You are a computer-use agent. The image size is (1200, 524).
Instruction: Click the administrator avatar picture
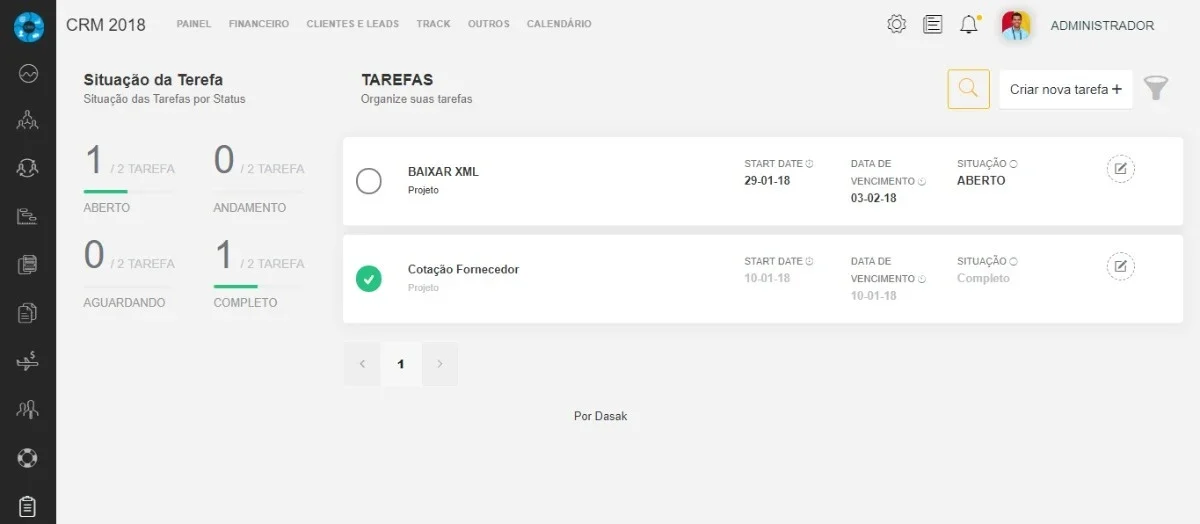[1016, 26]
